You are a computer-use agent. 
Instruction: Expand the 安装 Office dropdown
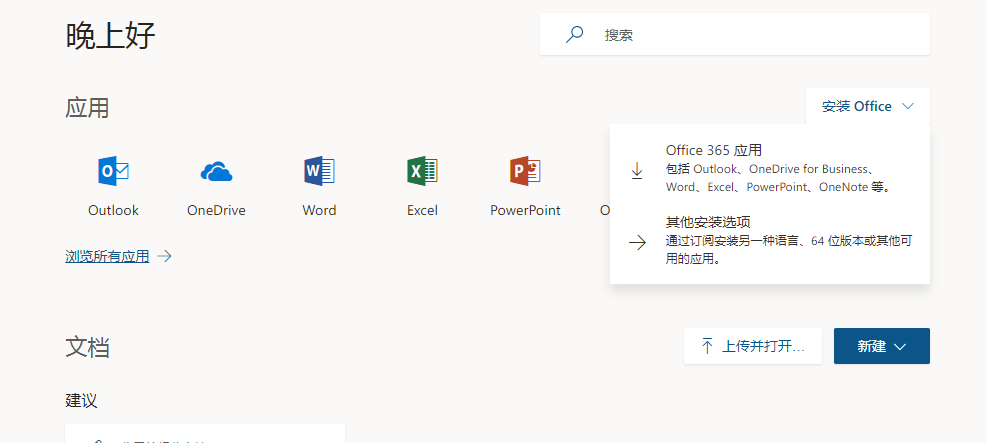(868, 106)
